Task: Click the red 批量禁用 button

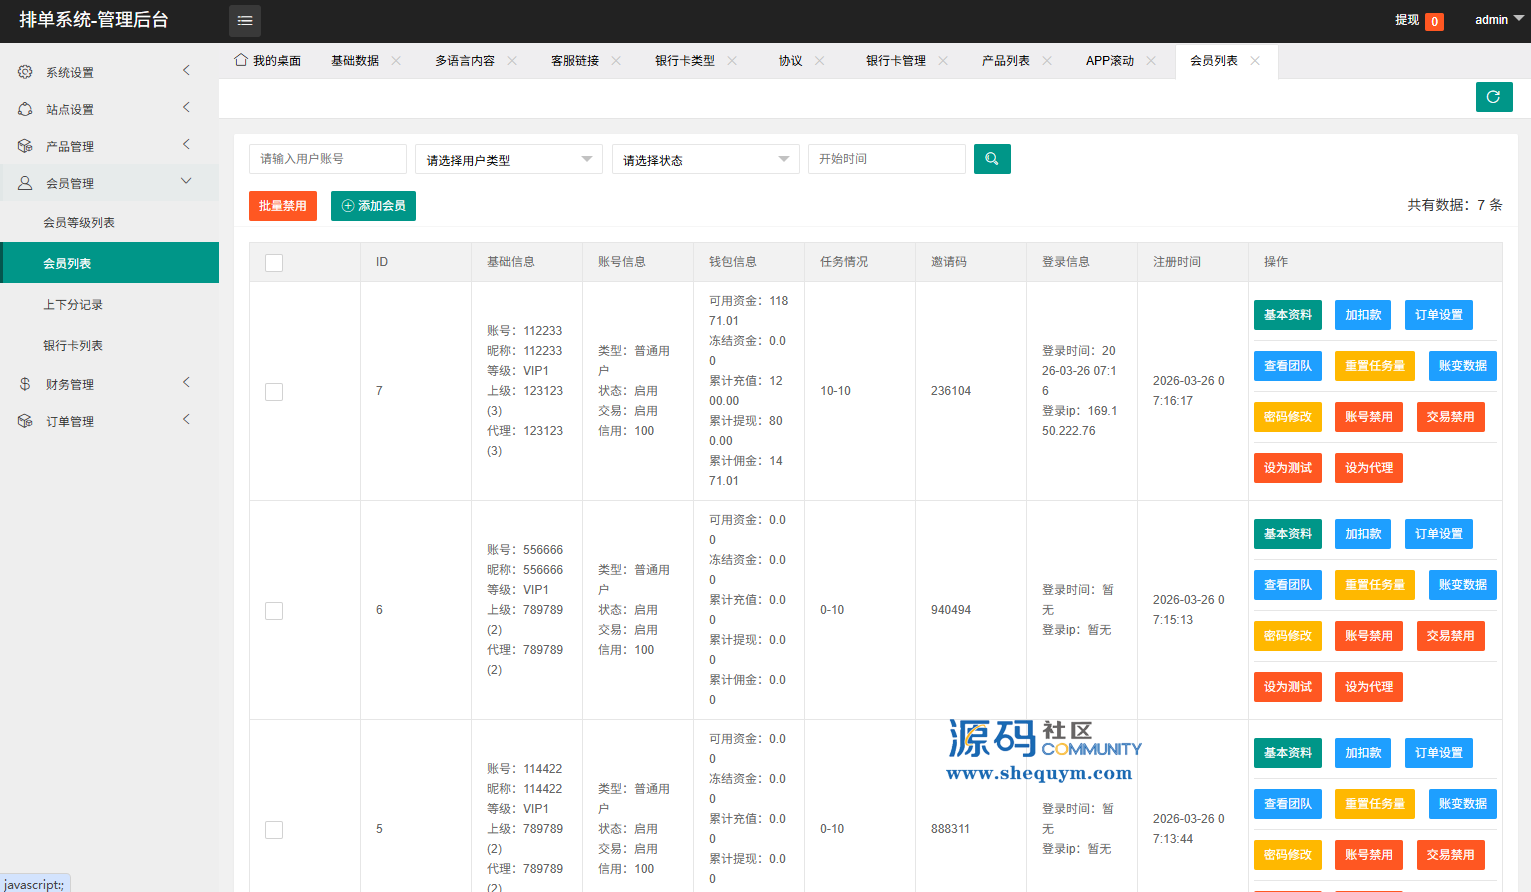Action: pos(283,206)
